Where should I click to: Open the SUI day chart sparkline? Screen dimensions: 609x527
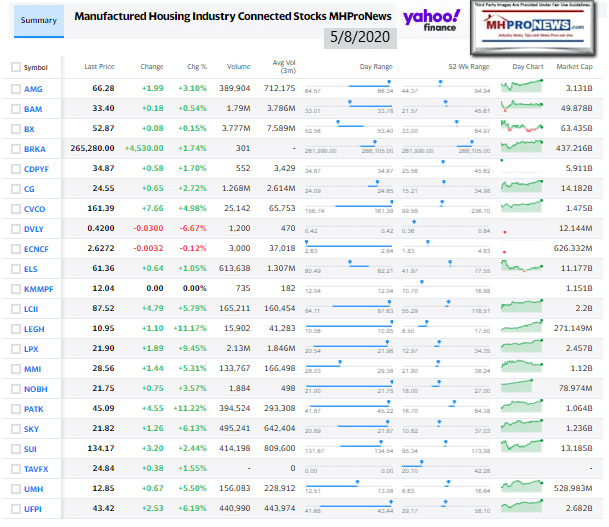click(526, 447)
